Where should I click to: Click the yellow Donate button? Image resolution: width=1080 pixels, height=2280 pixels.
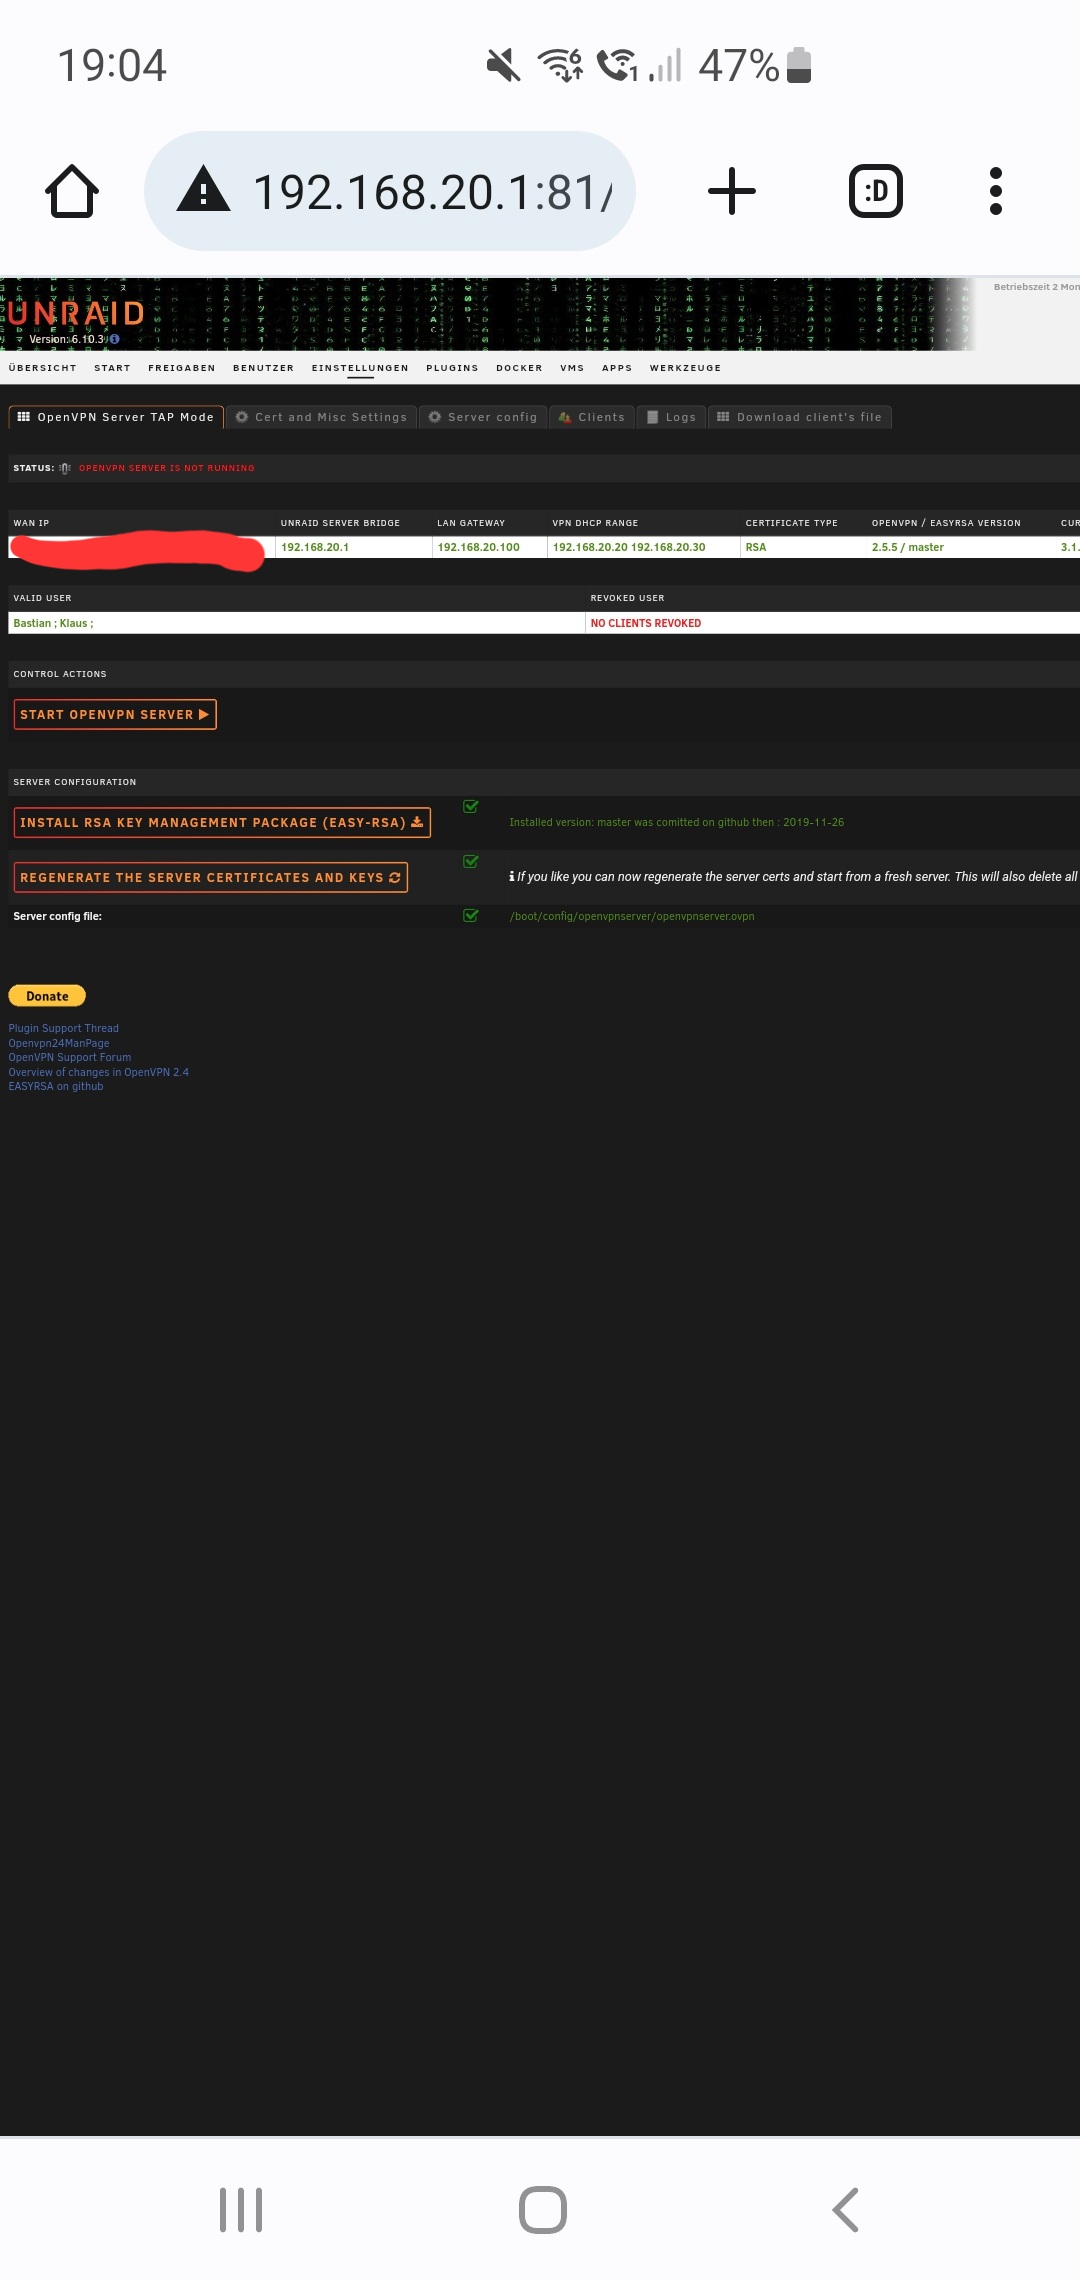pos(47,996)
